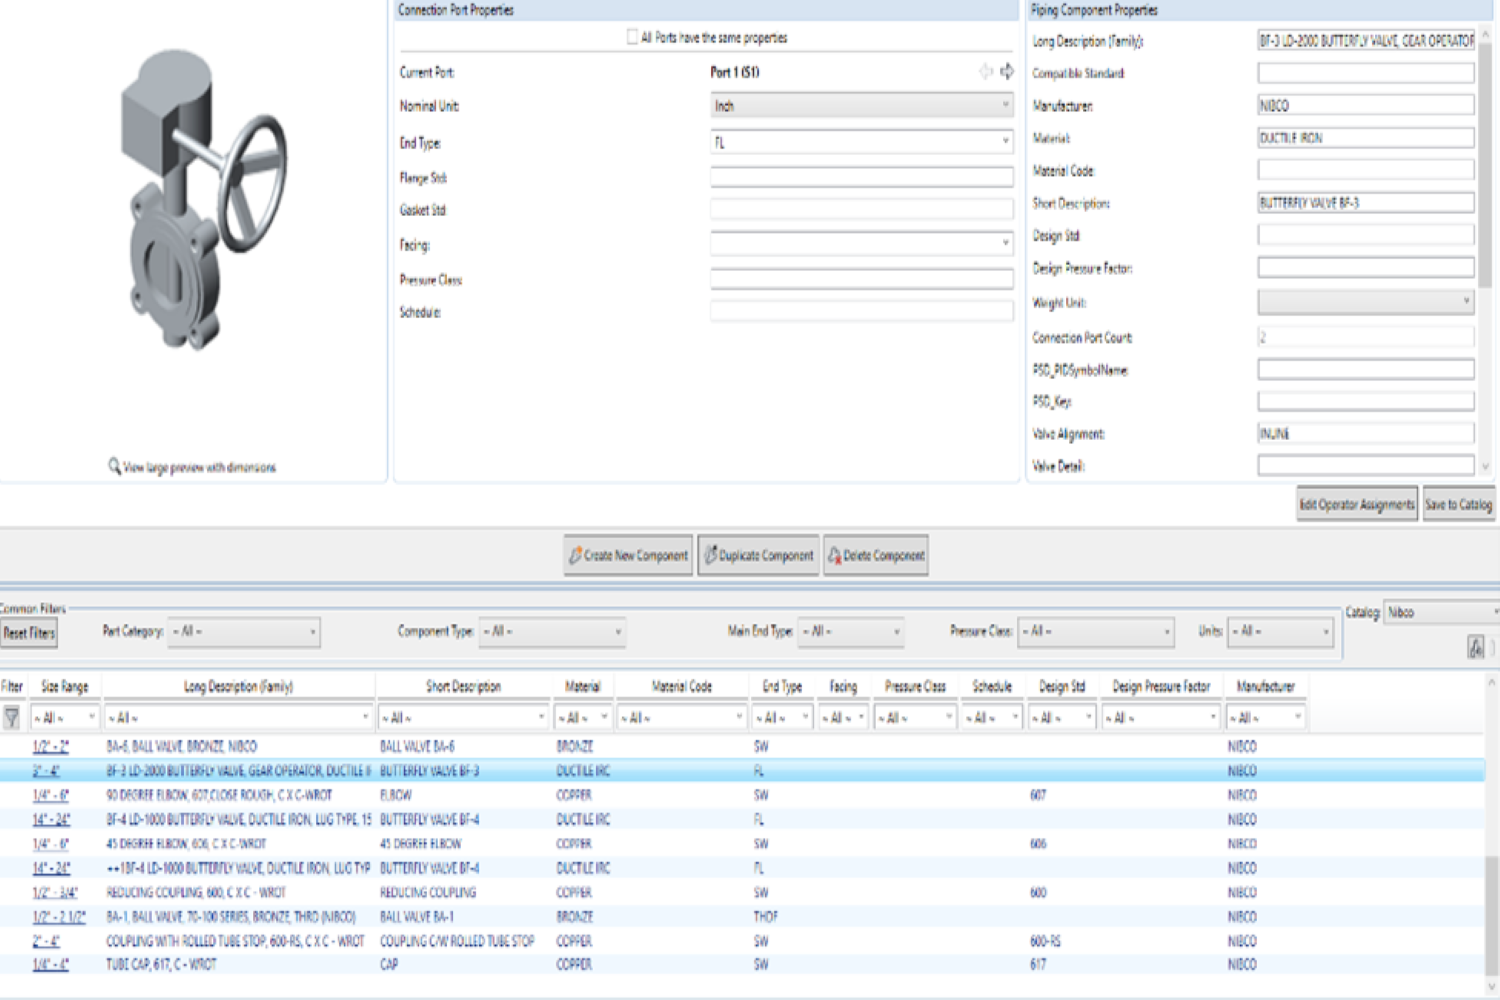Viewport: 1500px width, 1000px height.
Task: Open Long Description column filter dropdown
Action: [x=239, y=717]
